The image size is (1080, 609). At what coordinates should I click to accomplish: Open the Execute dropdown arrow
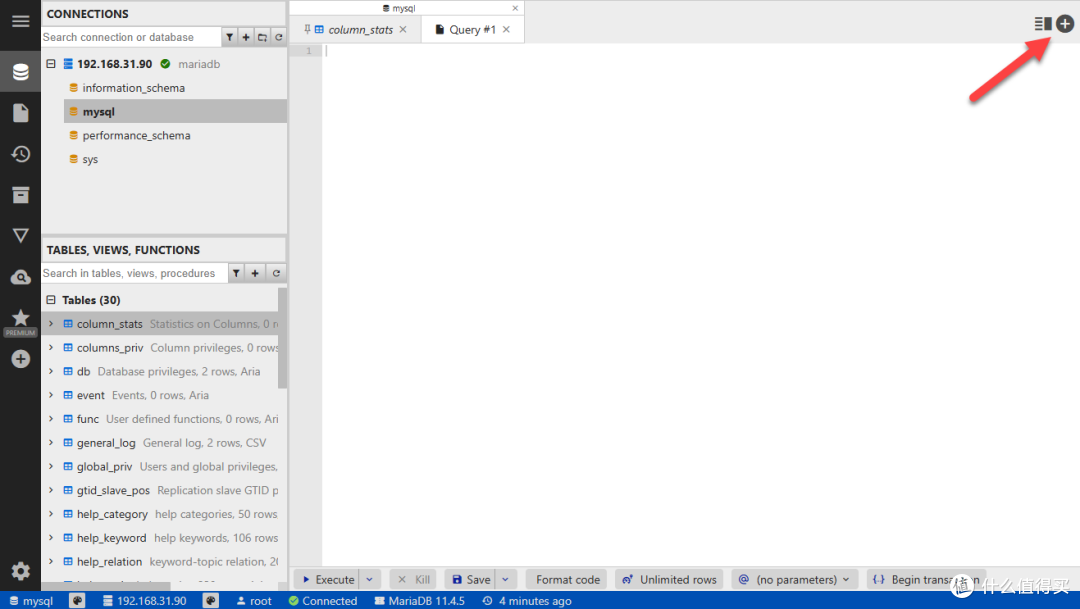point(369,579)
